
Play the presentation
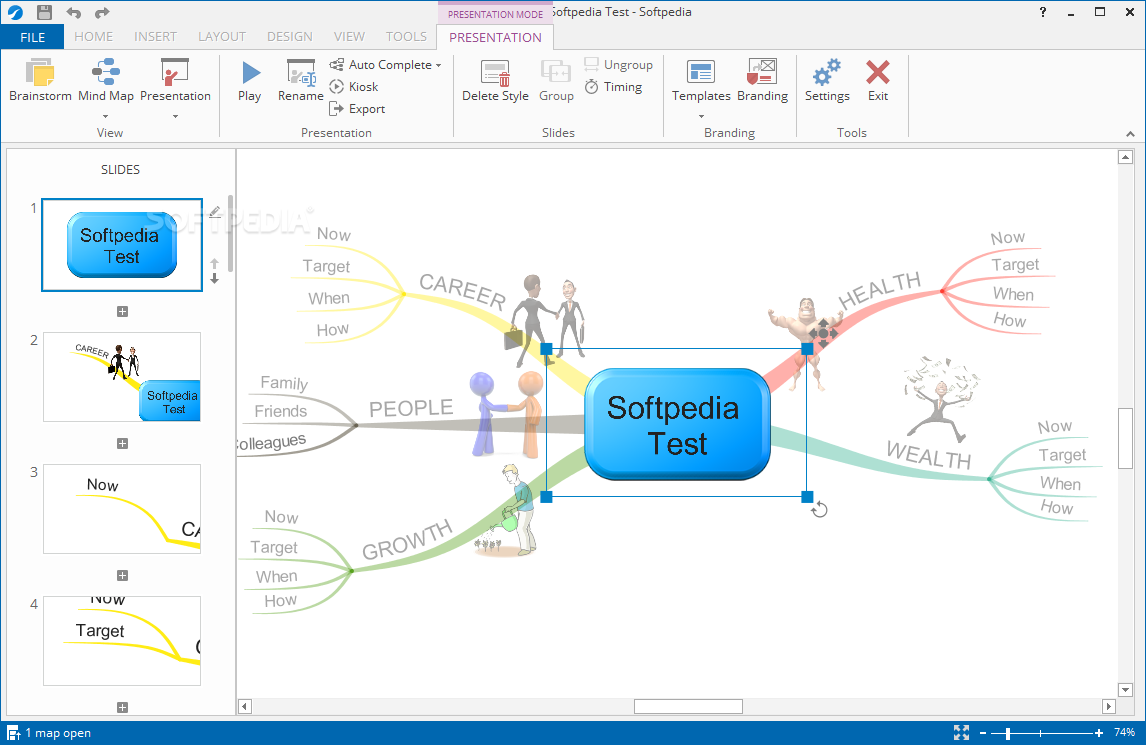pyautogui.click(x=250, y=80)
